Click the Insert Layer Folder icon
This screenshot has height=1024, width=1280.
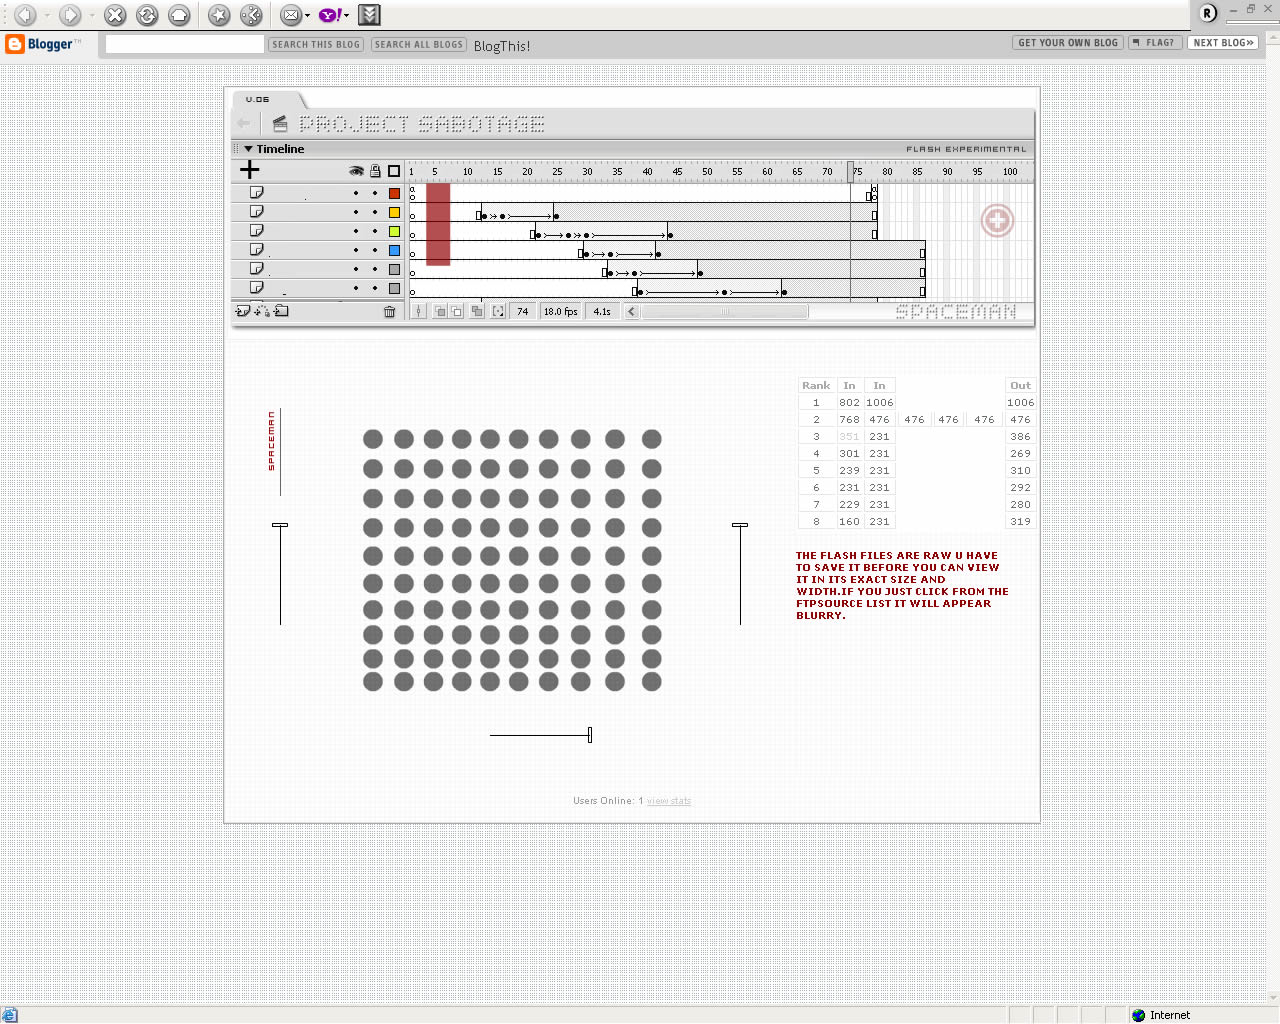tap(281, 311)
